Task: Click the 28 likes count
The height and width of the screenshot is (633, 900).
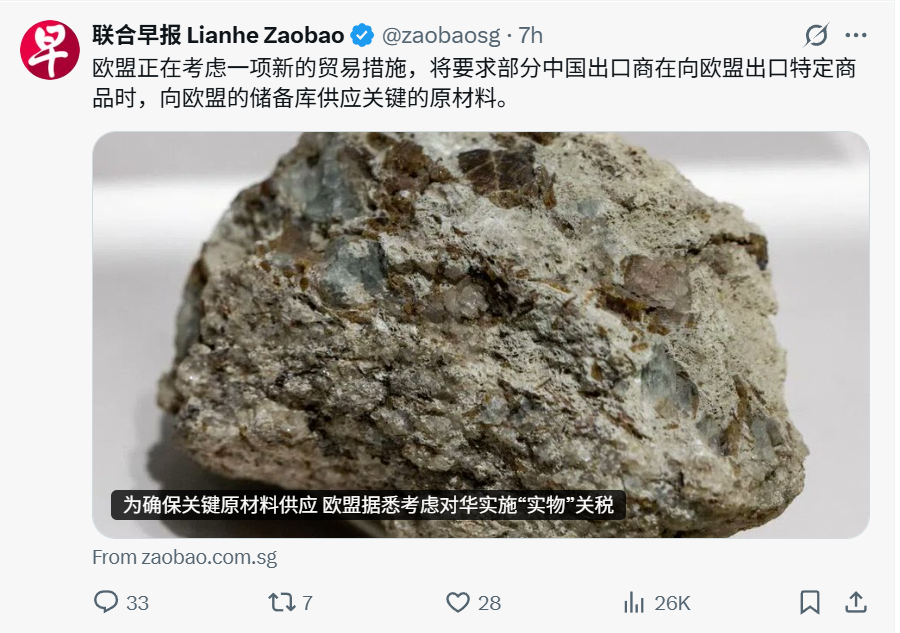Action: (489, 603)
